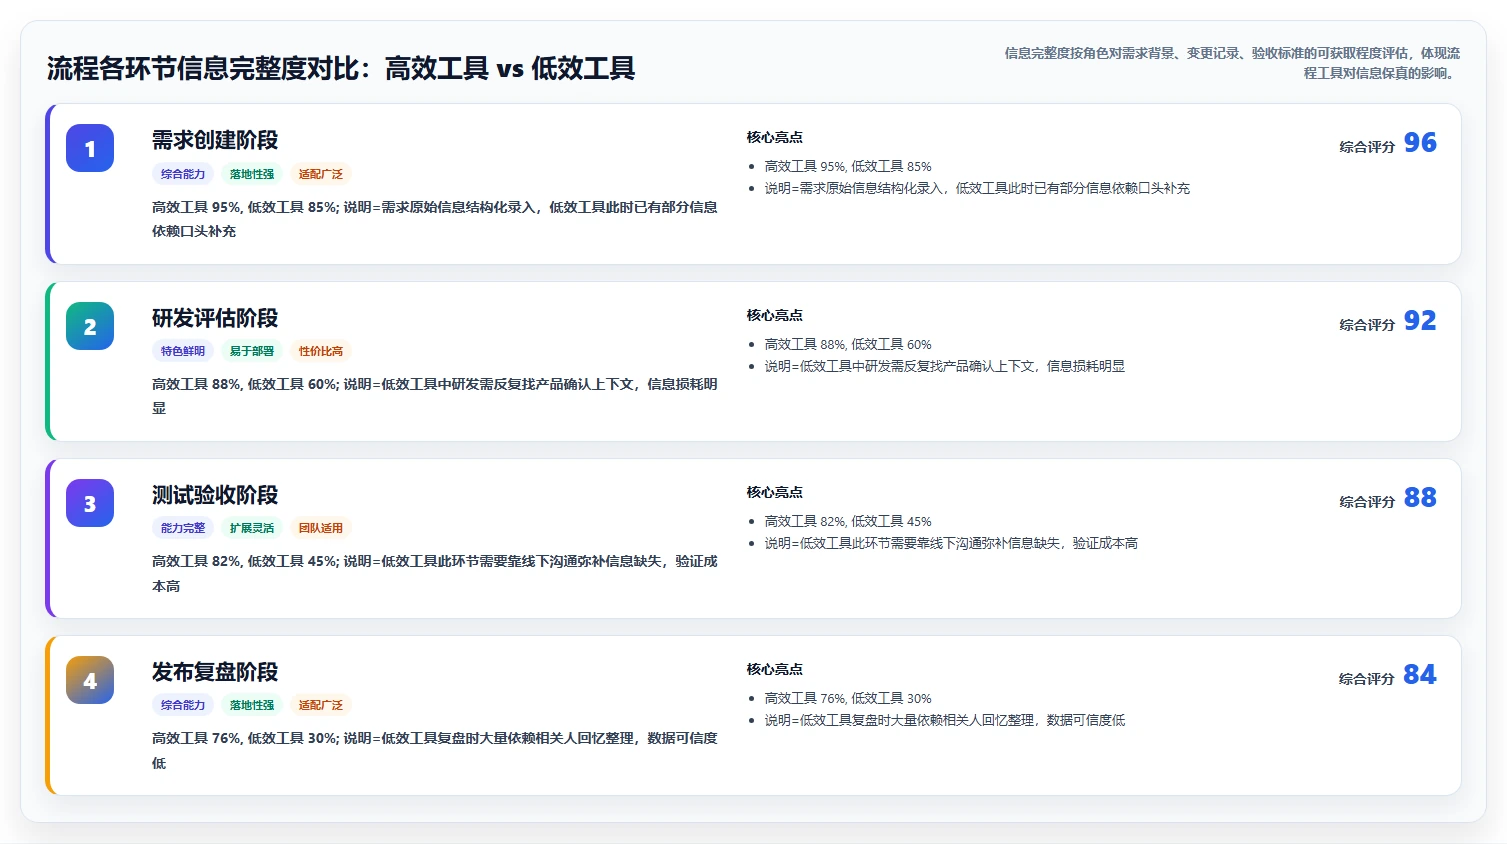Click description paragraph under 需求创建阶段 tags

pyautogui.click(x=435, y=219)
